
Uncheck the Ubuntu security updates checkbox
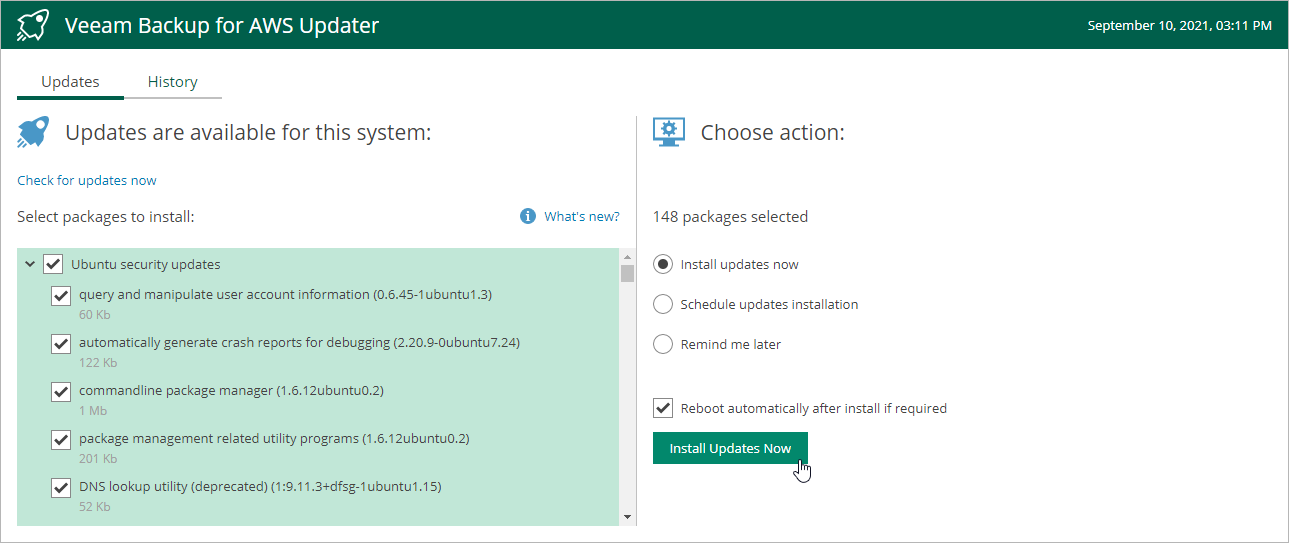tap(53, 264)
